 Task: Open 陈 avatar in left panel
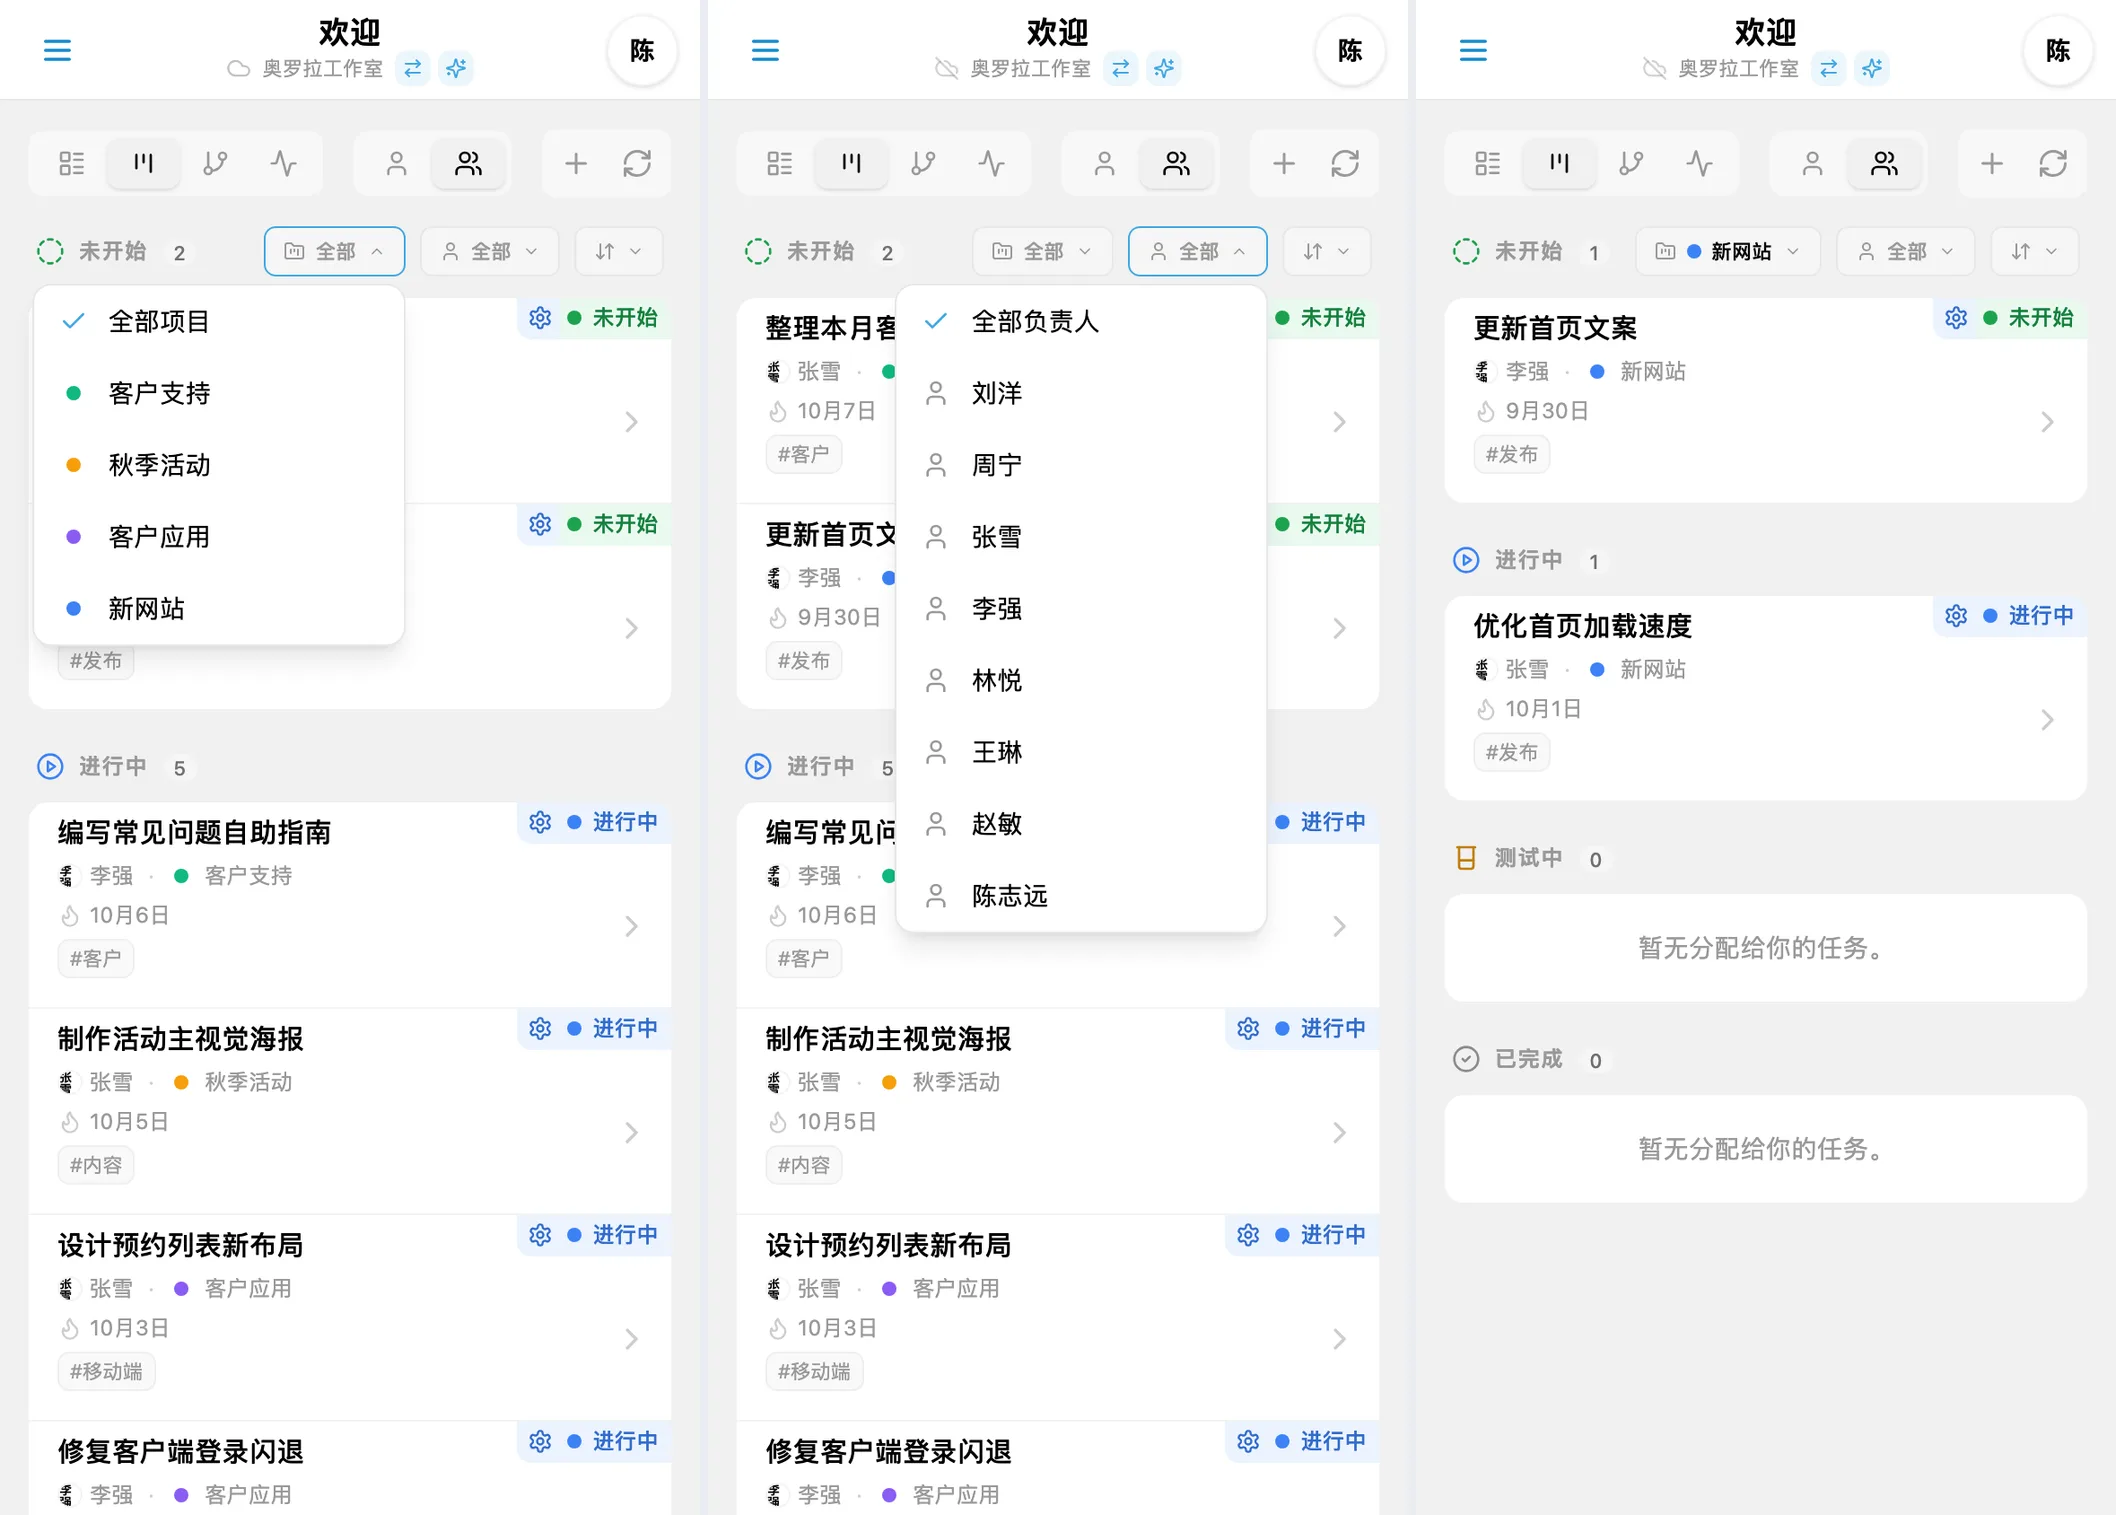coord(642,50)
